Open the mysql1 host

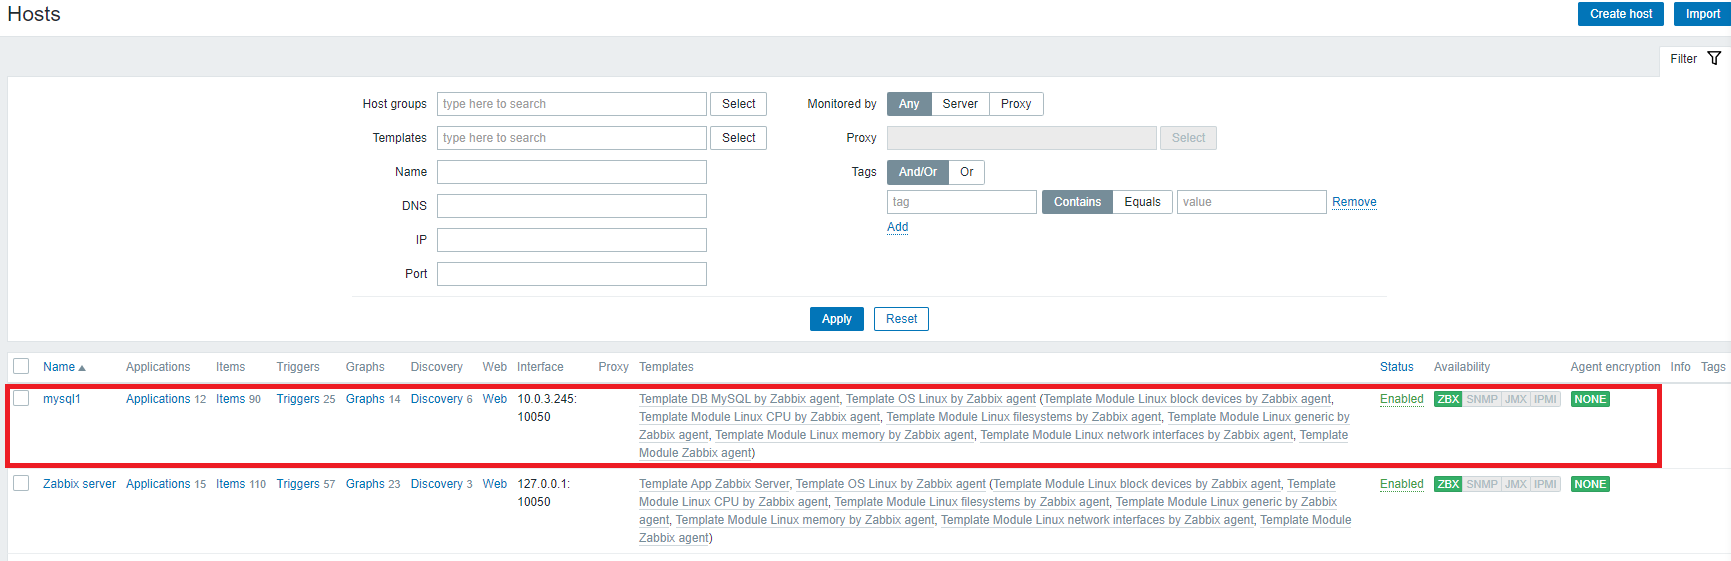click(62, 399)
